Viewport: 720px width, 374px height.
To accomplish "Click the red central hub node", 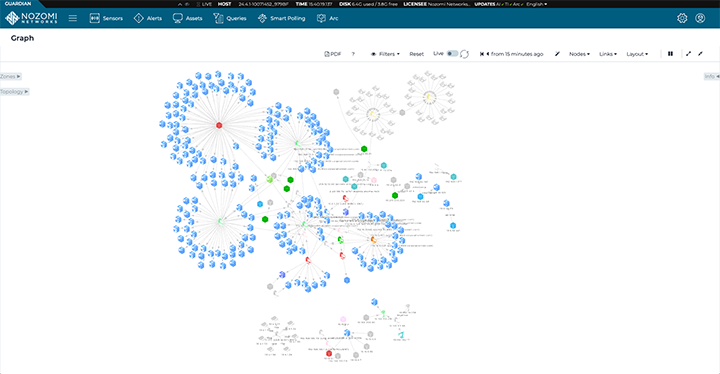I will tap(219, 125).
